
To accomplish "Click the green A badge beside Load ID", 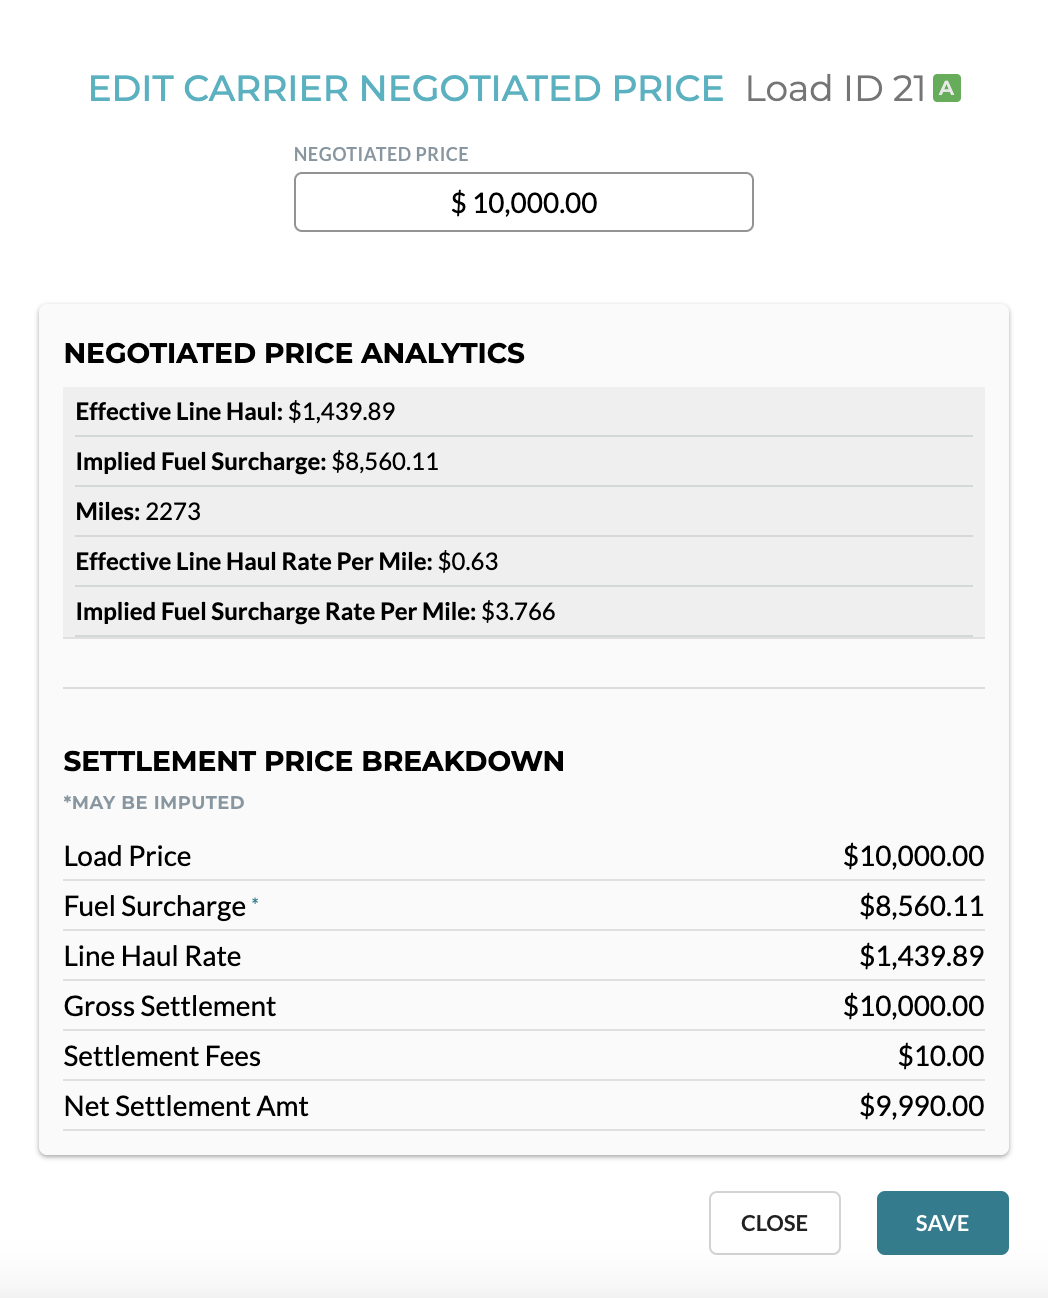I will click(x=946, y=88).
